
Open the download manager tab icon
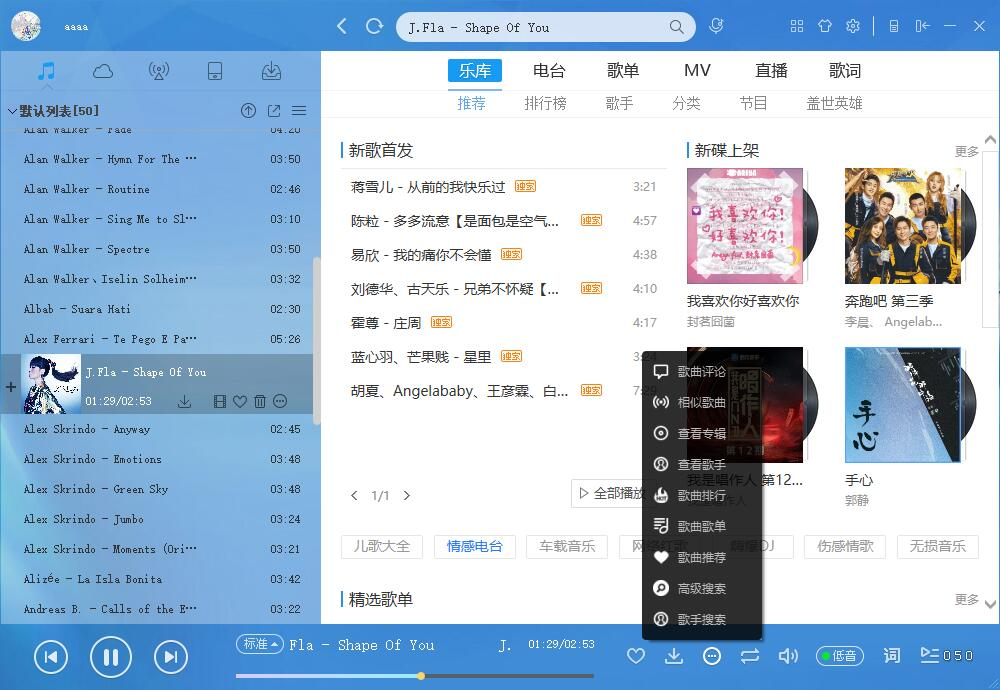tap(271, 71)
